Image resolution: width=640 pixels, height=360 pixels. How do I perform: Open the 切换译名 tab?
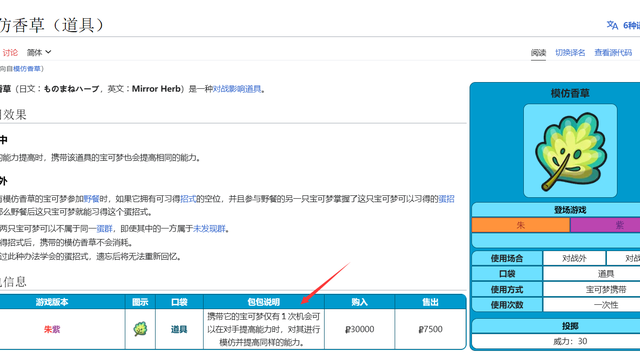click(570, 53)
